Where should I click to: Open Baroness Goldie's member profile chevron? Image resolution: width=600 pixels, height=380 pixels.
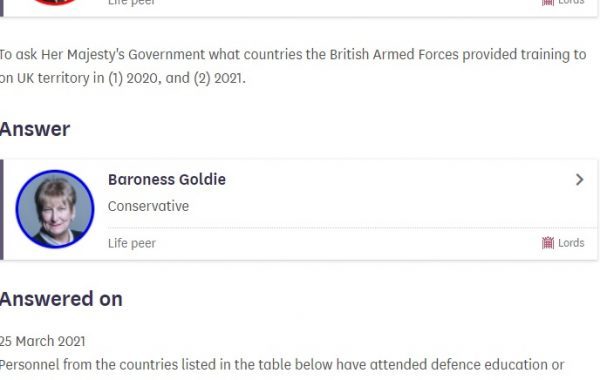[x=580, y=179]
